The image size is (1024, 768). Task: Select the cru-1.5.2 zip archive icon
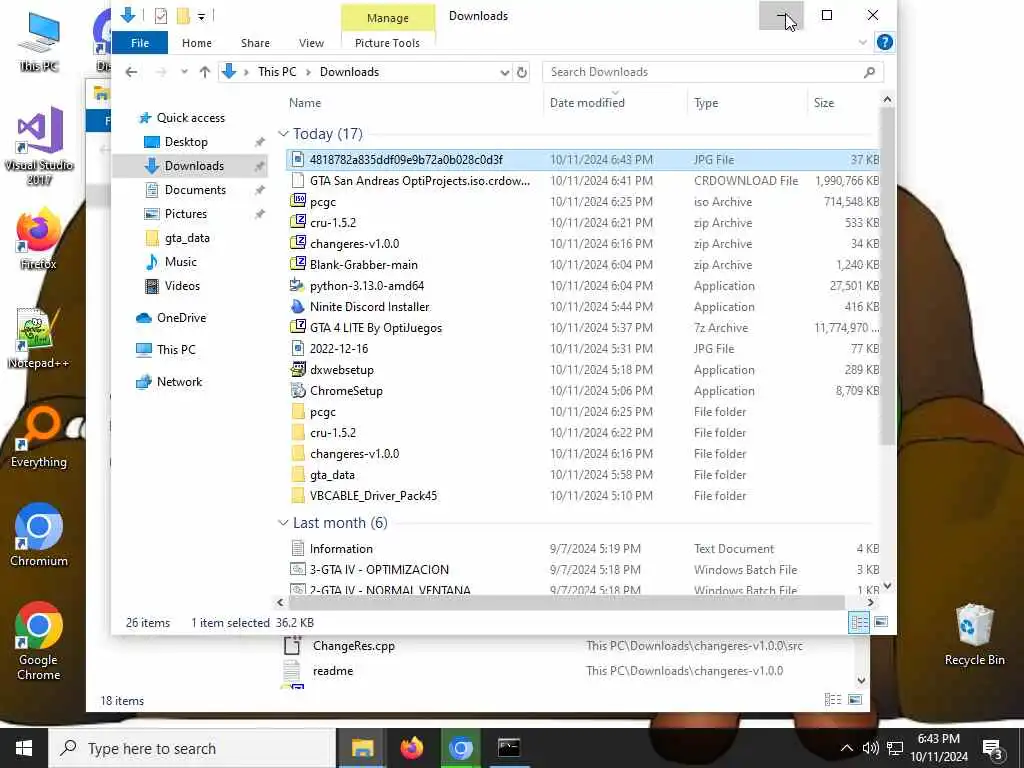[298, 222]
